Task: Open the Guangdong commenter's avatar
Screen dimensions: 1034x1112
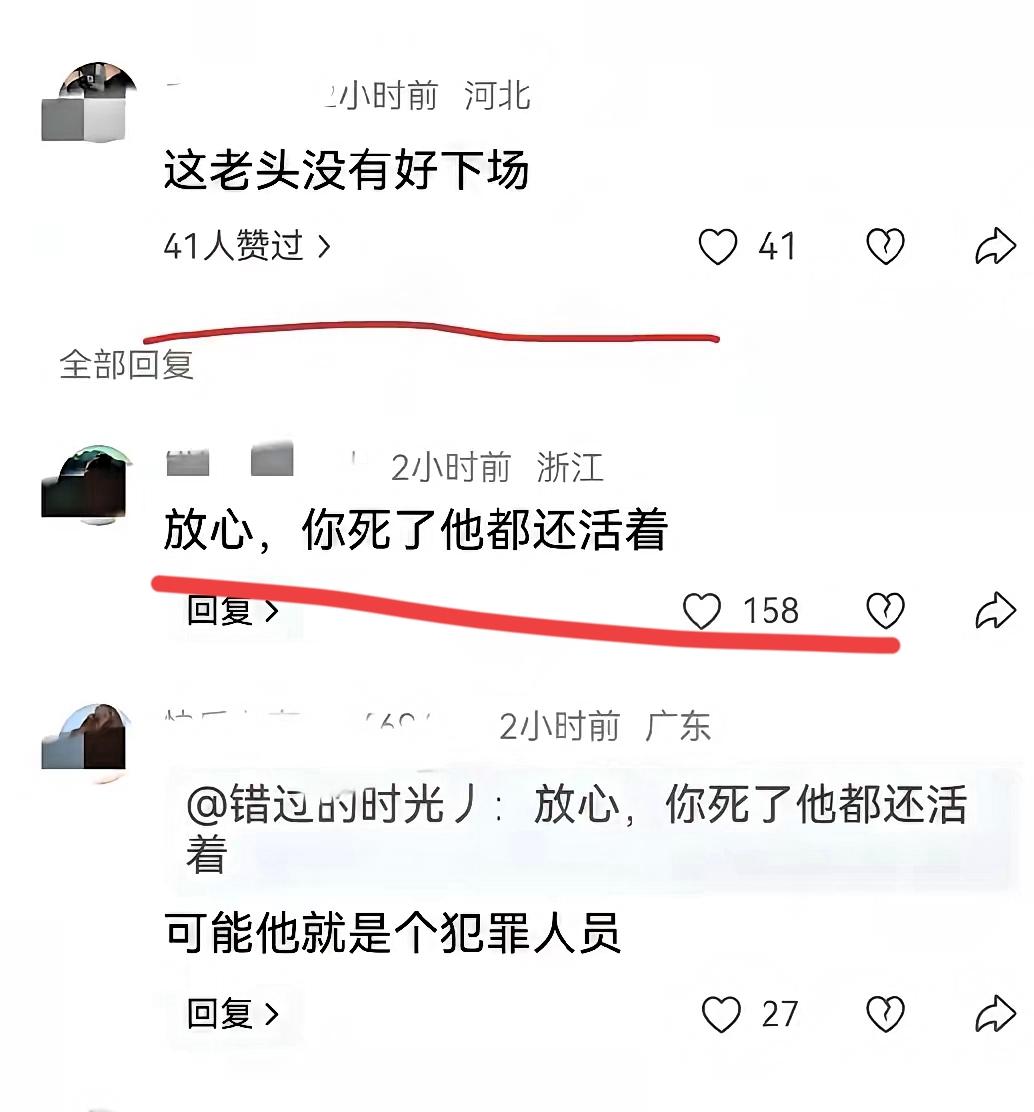Action: pyautogui.click(x=84, y=743)
